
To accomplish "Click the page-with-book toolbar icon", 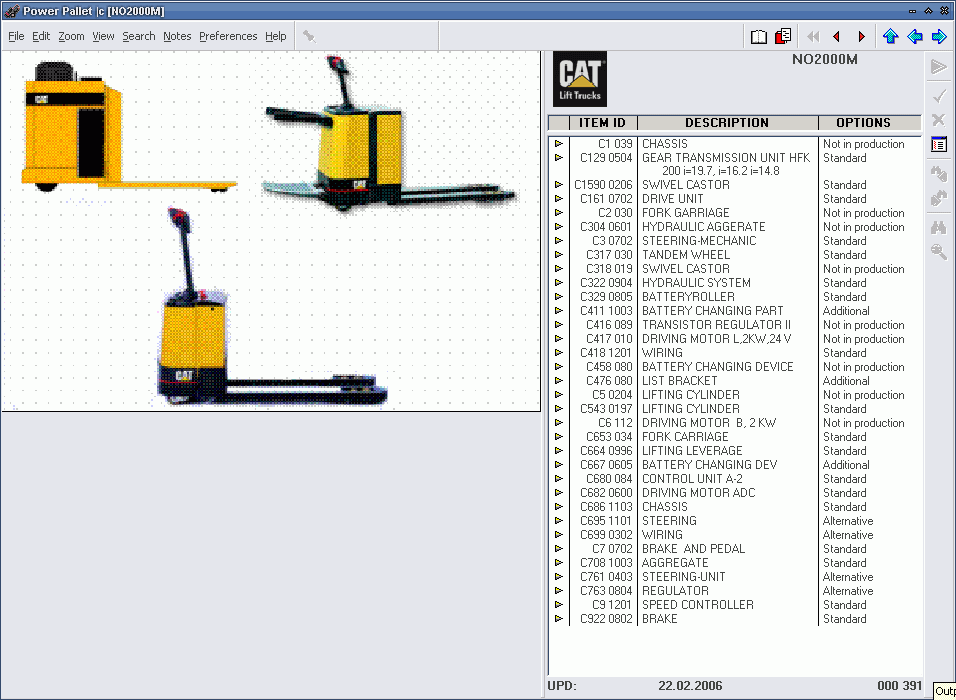I will coord(784,35).
